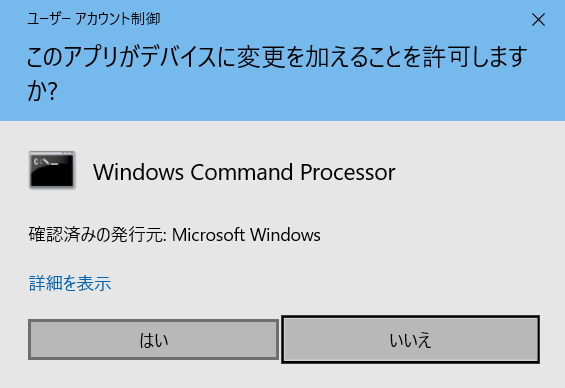
Task: Click the いいえ button to deny changes
Action: 410,339
